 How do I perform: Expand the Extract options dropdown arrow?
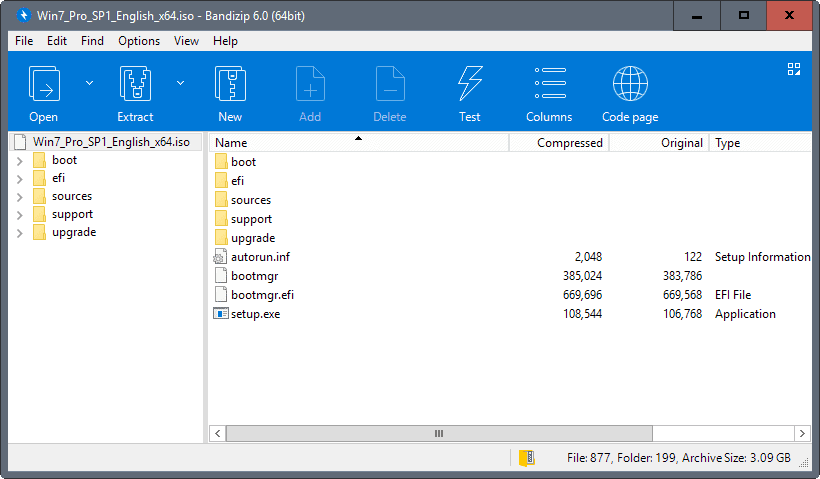180,83
